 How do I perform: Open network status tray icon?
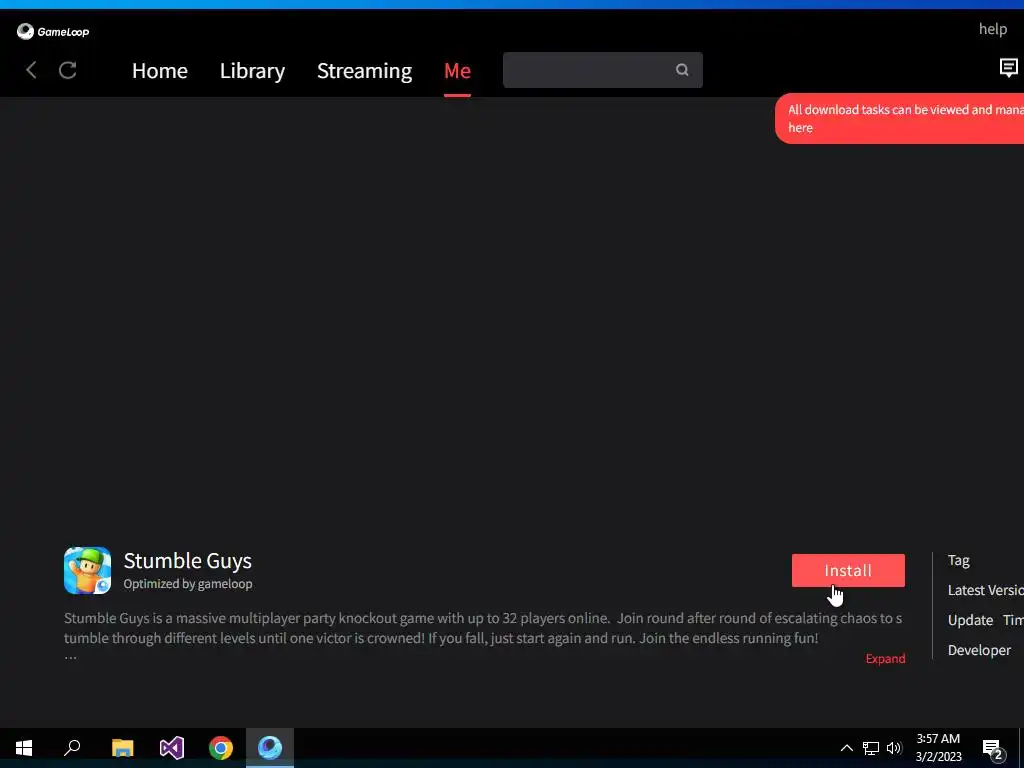(871, 748)
